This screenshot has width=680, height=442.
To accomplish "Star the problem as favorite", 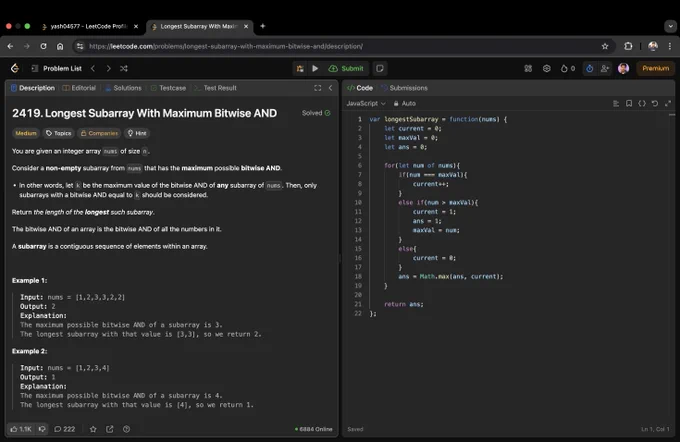I will (93, 429).
